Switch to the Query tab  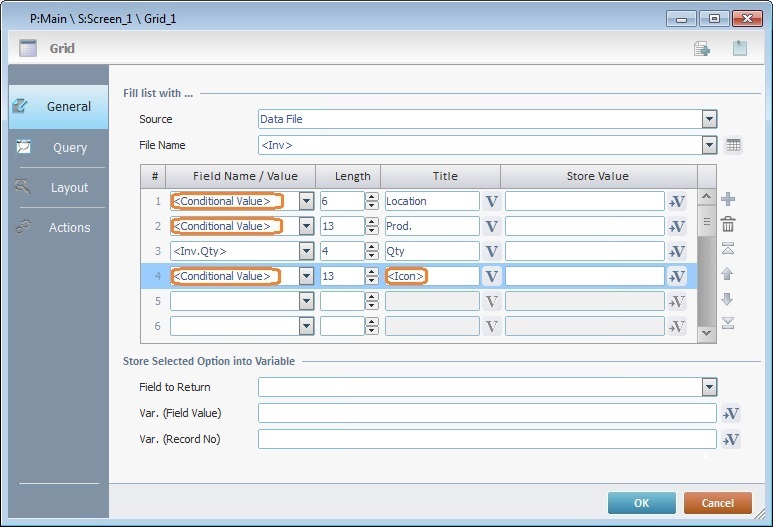(x=58, y=147)
